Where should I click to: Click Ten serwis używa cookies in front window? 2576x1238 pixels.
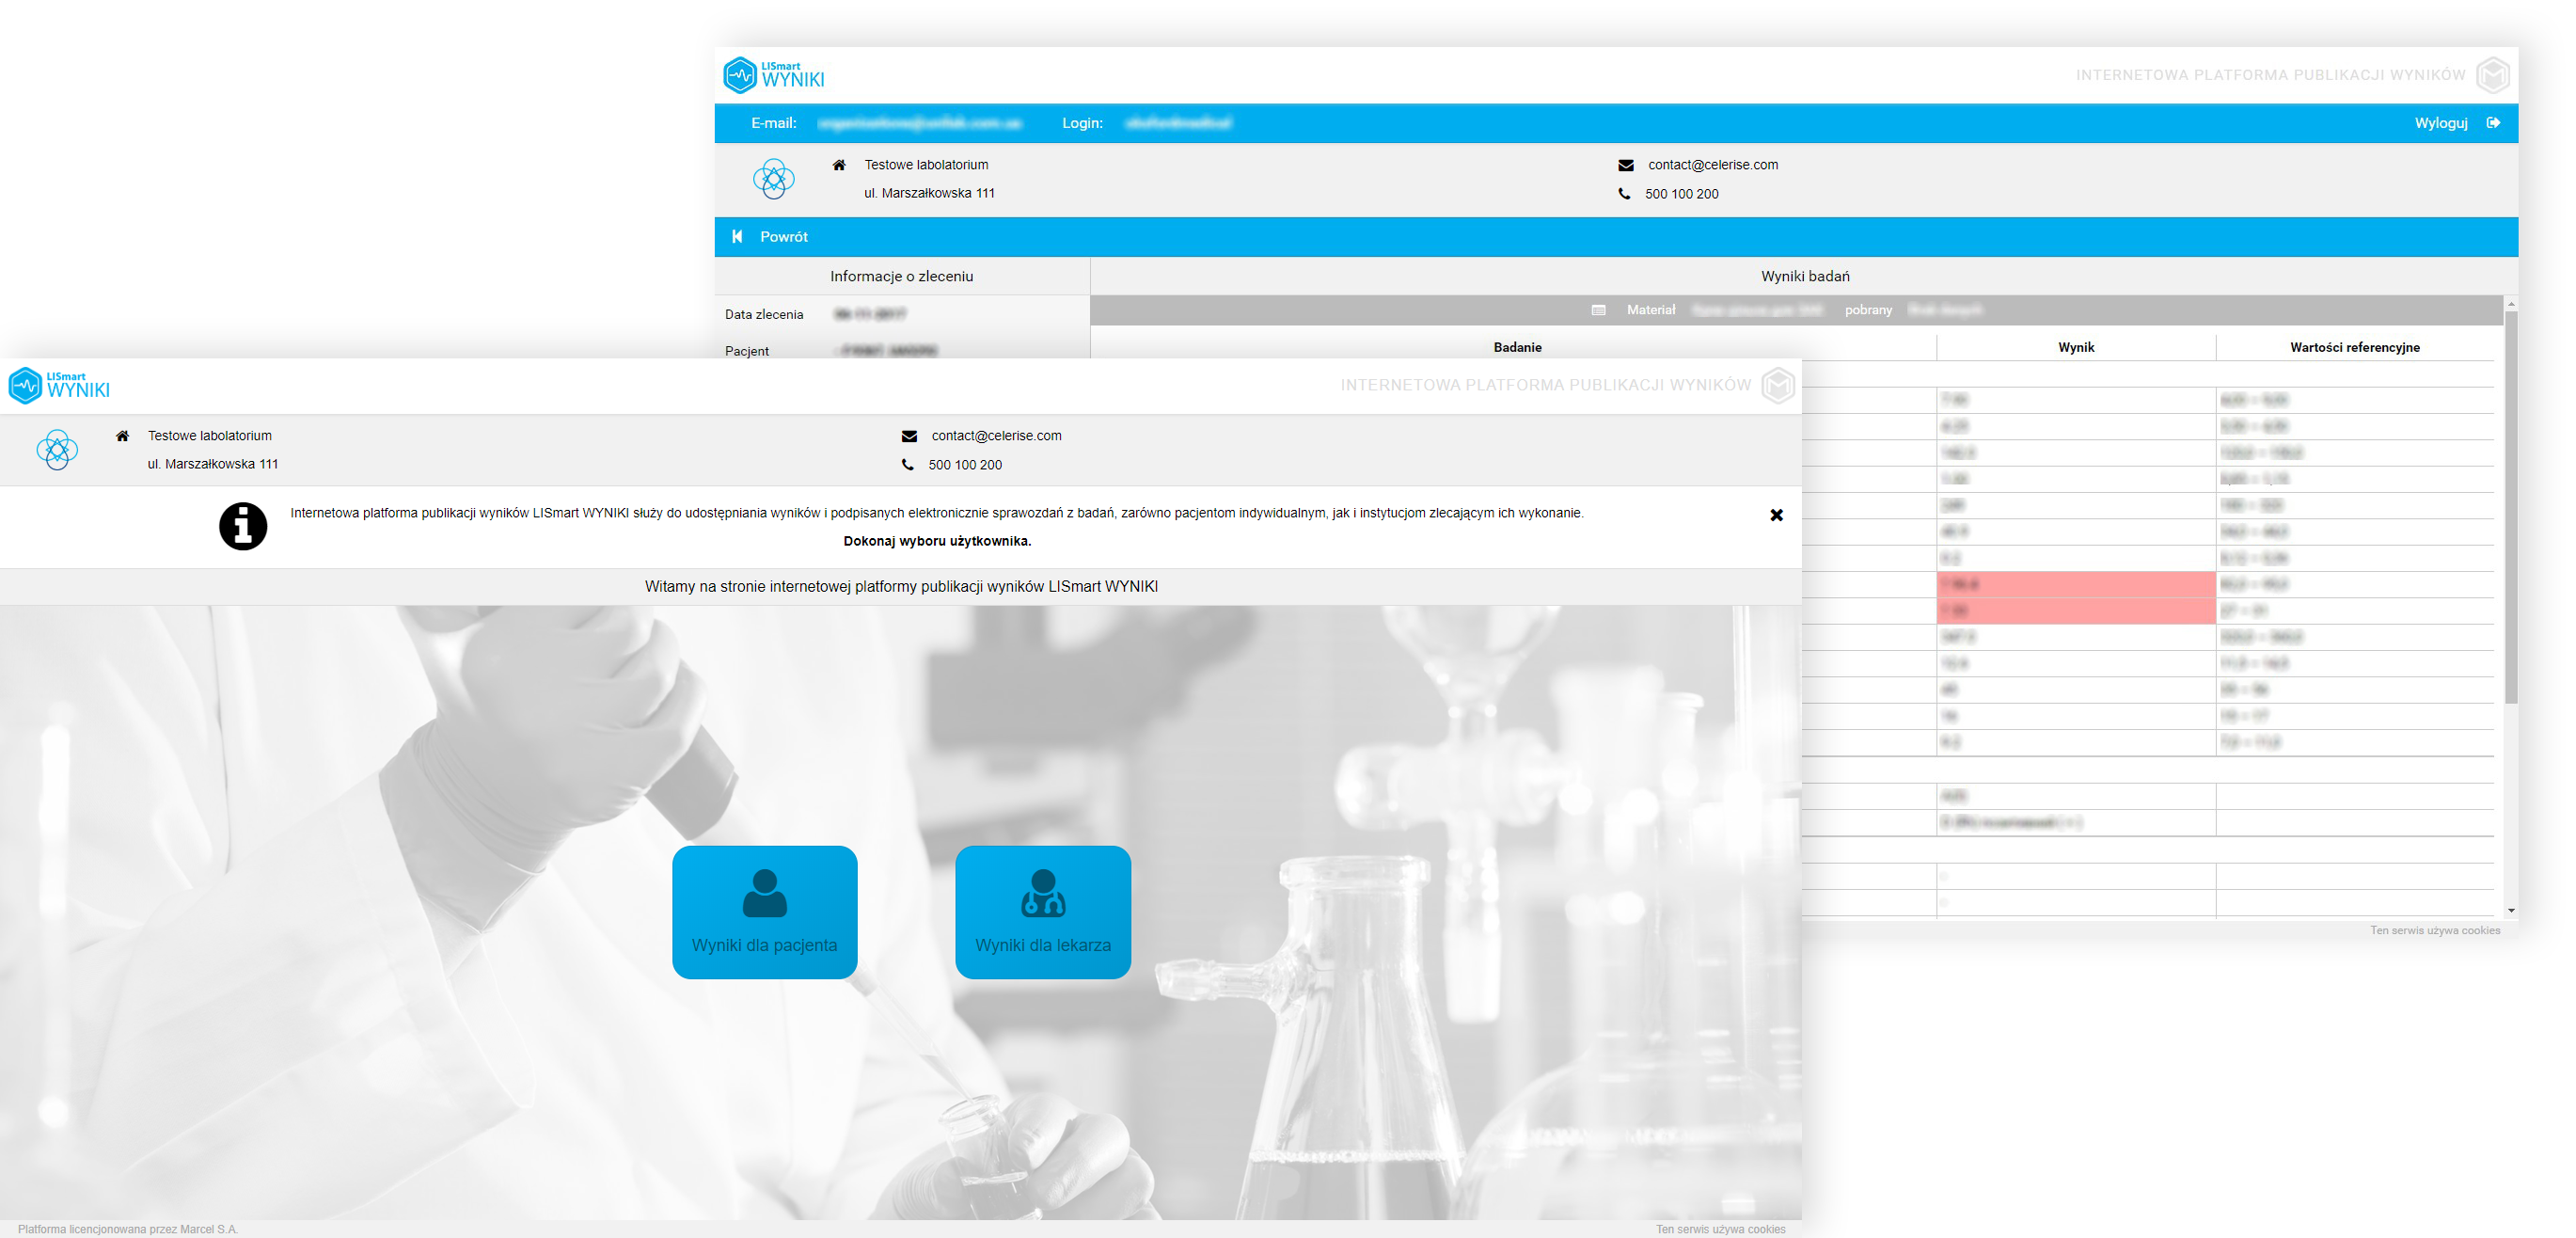[1720, 1229]
